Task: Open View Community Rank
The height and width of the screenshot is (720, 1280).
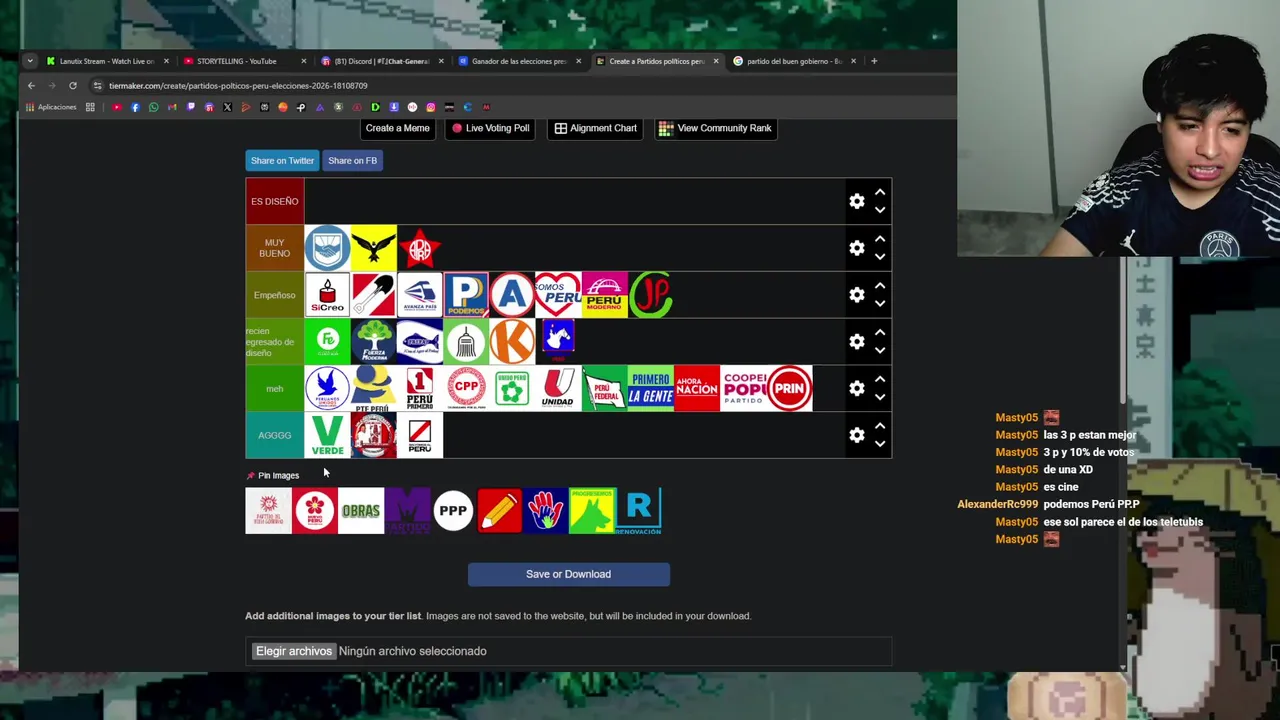Action: click(x=715, y=128)
